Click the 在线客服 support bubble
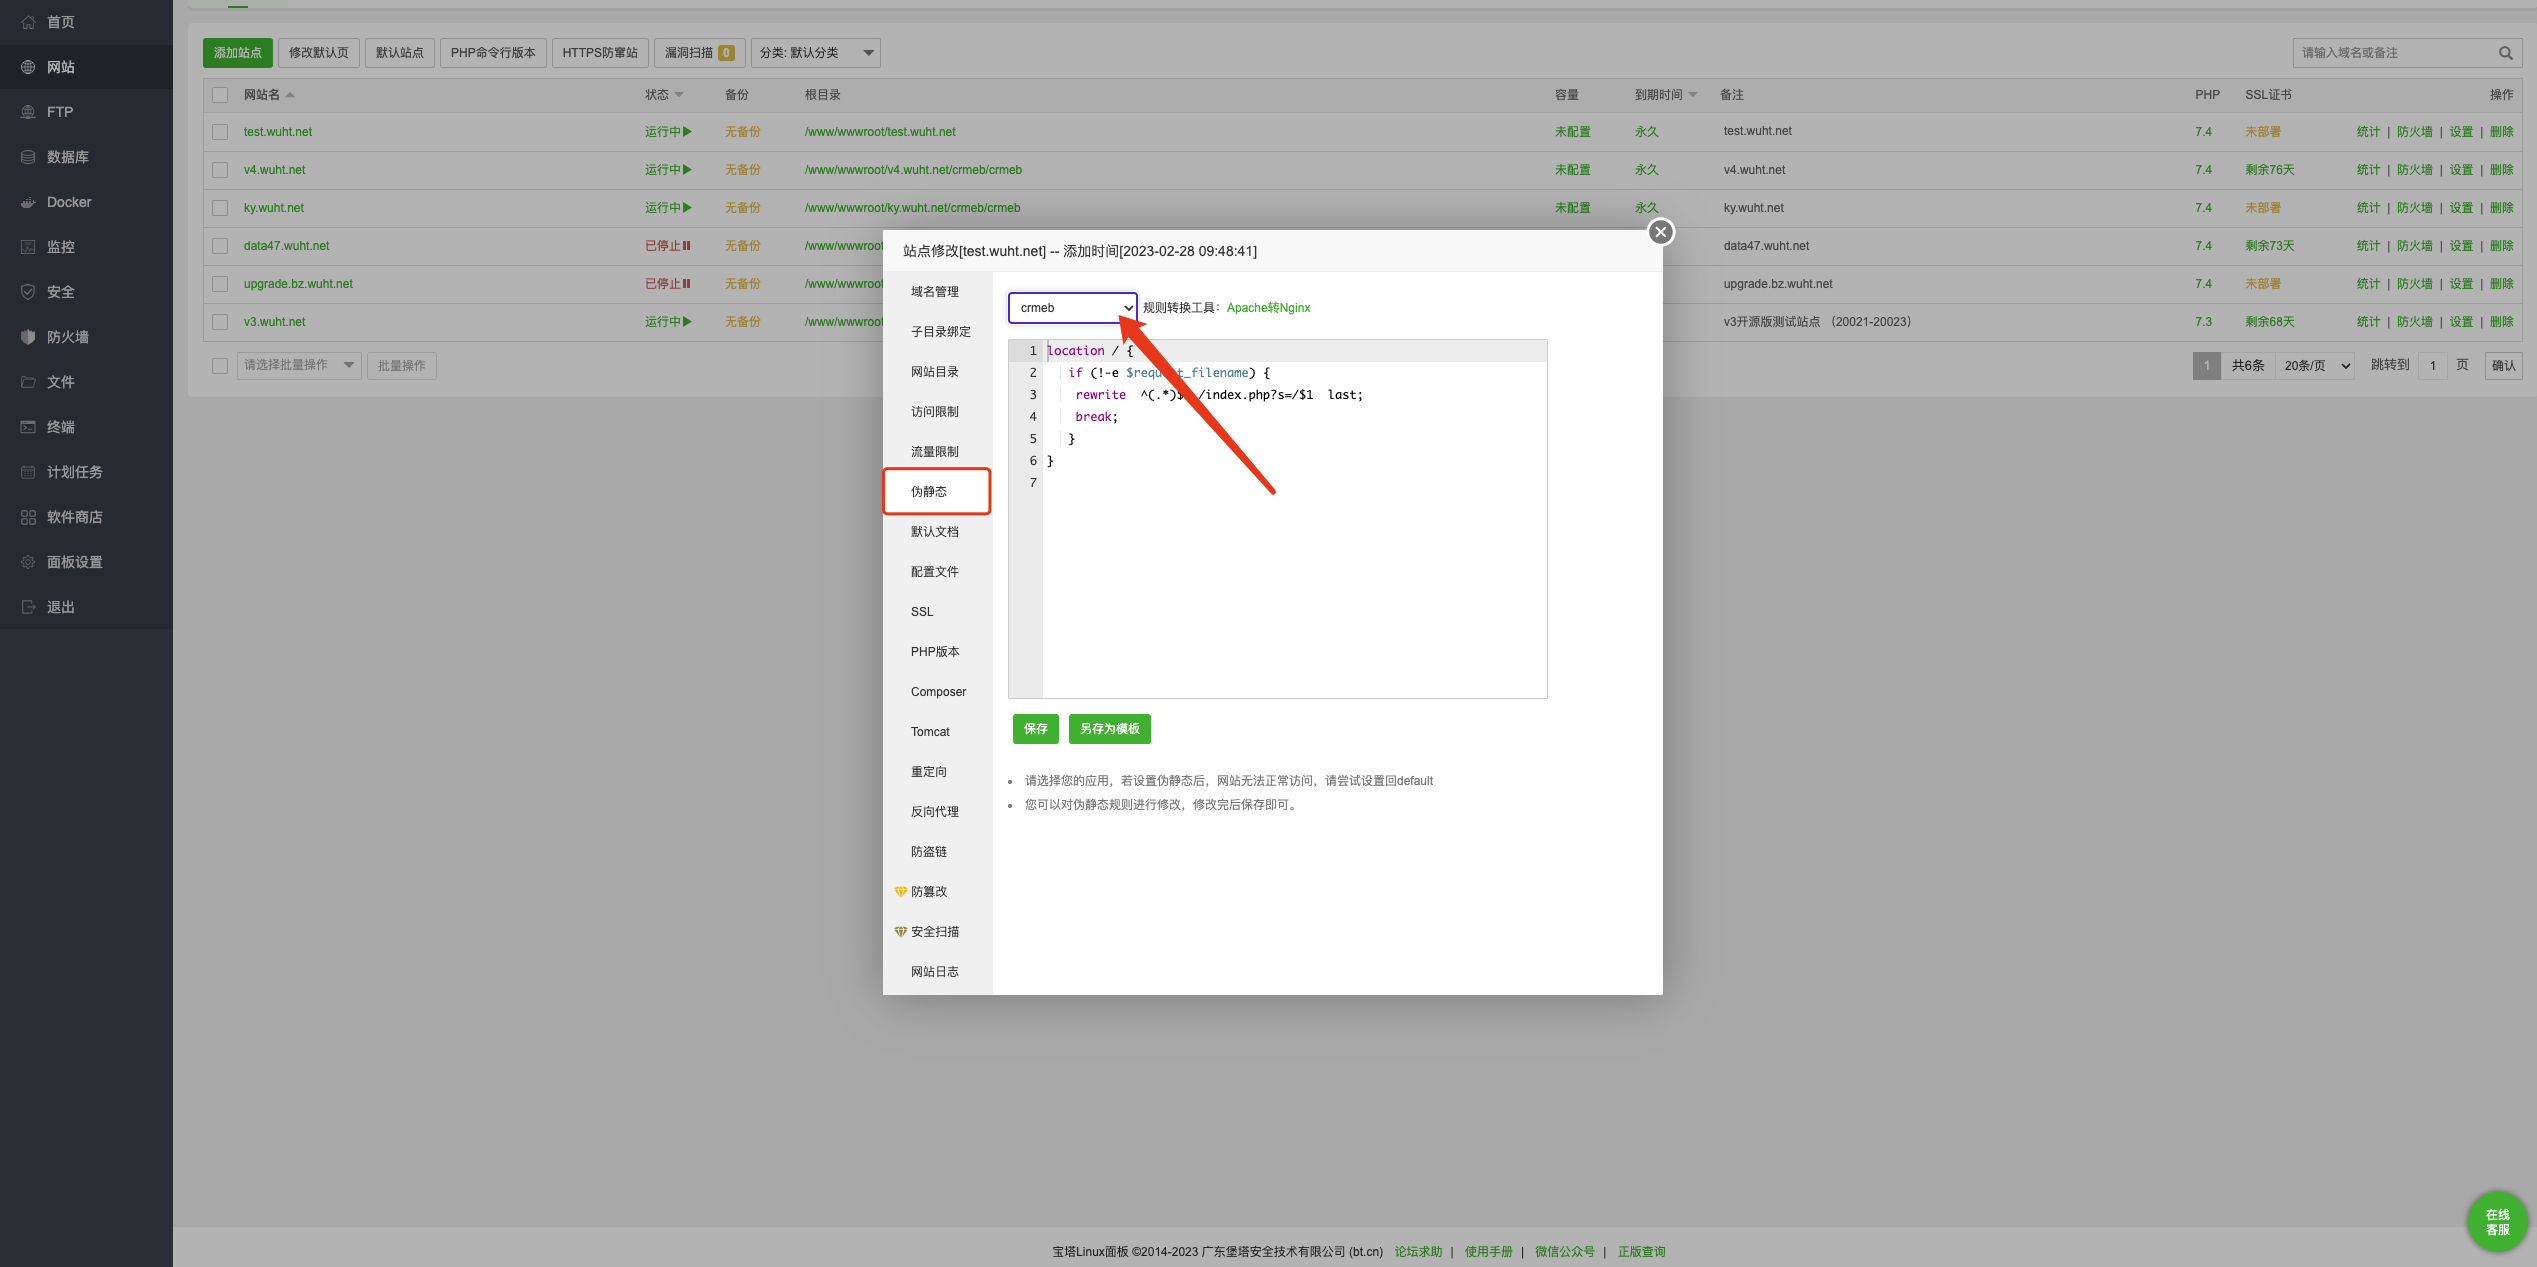The width and height of the screenshot is (2537, 1267). tap(2497, 1221)
